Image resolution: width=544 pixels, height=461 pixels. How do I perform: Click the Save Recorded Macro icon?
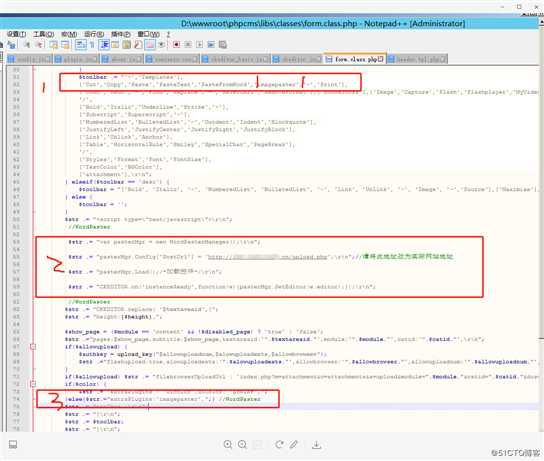pyautogui.click(x=223, y=44)
